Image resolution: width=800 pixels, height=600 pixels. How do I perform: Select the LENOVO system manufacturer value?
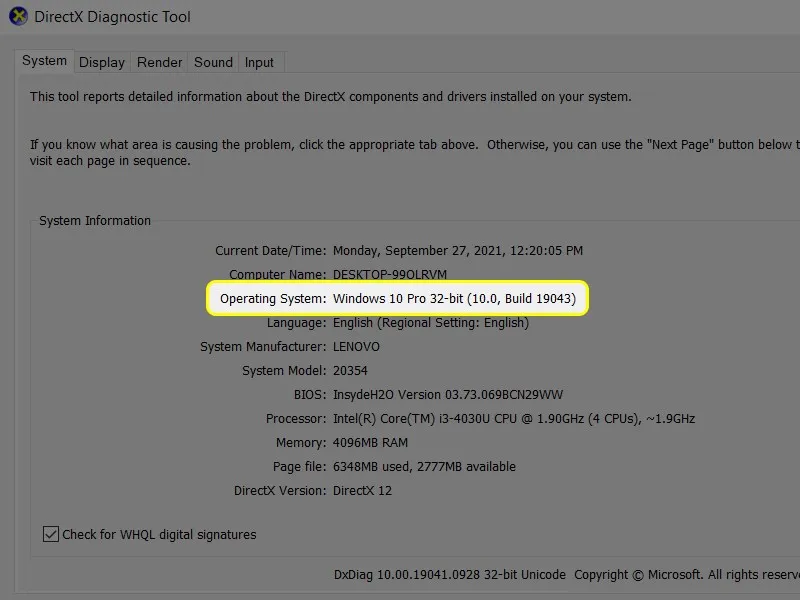[356, 347]
